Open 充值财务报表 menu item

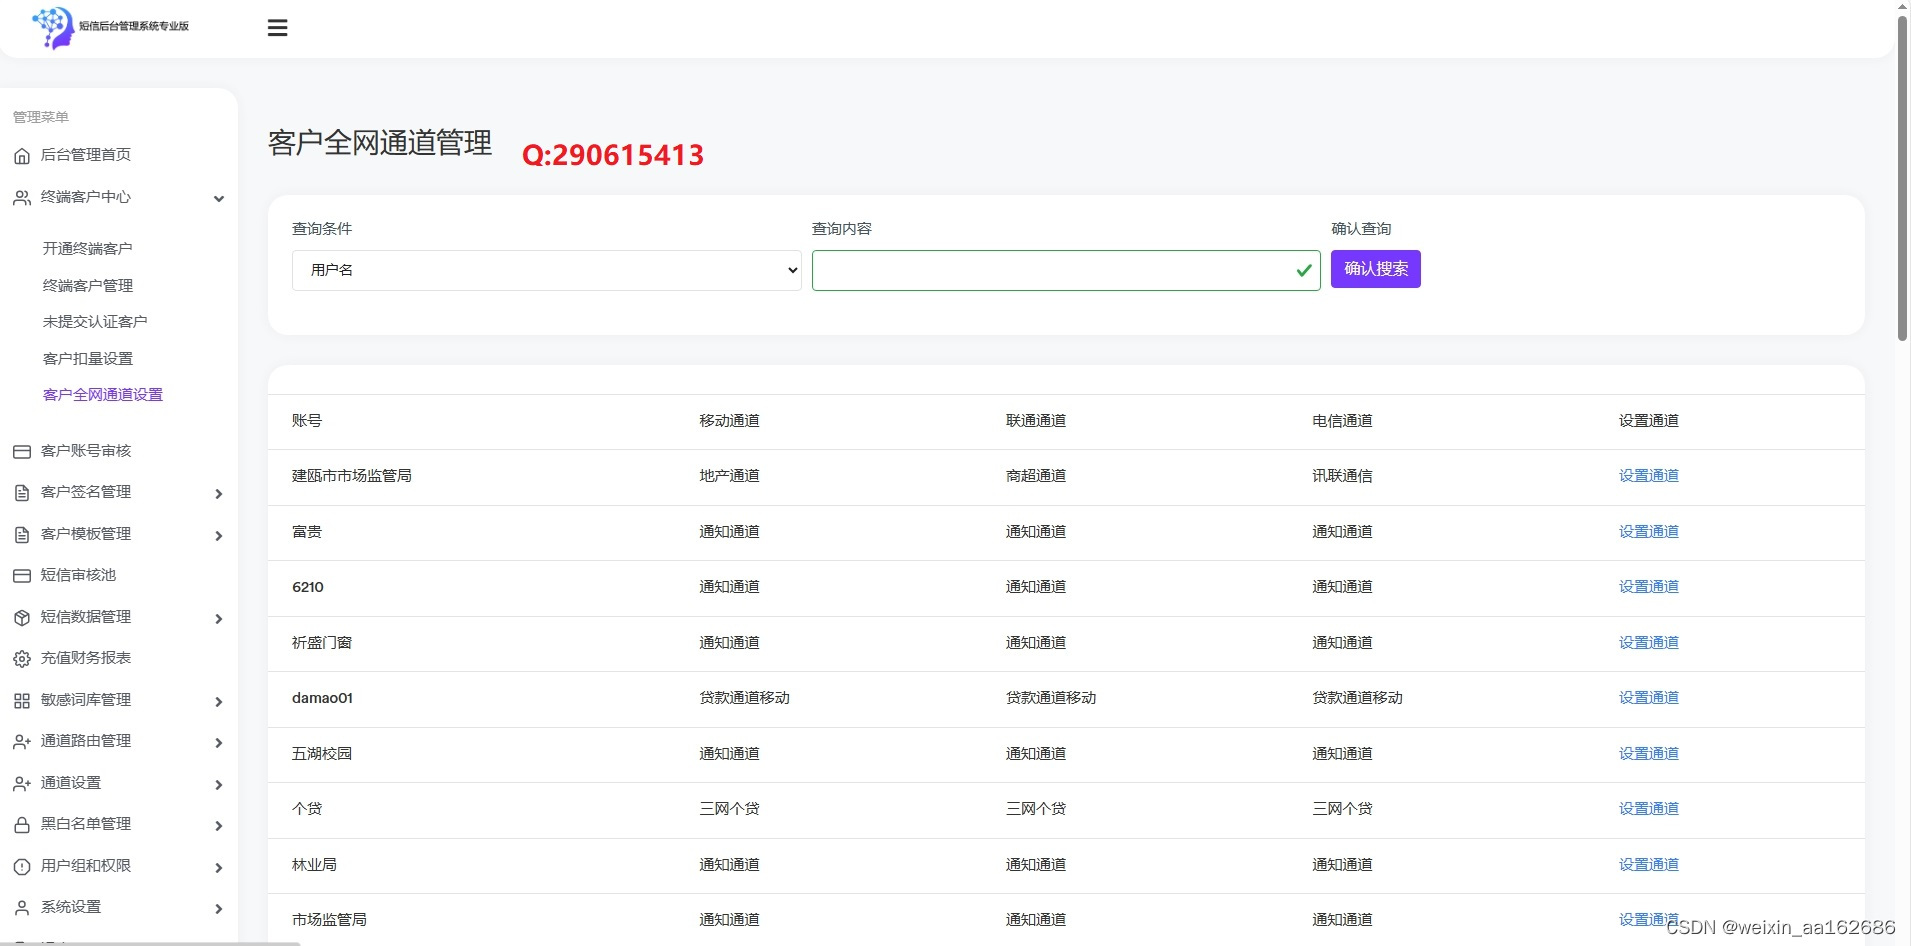click(86, 658)
